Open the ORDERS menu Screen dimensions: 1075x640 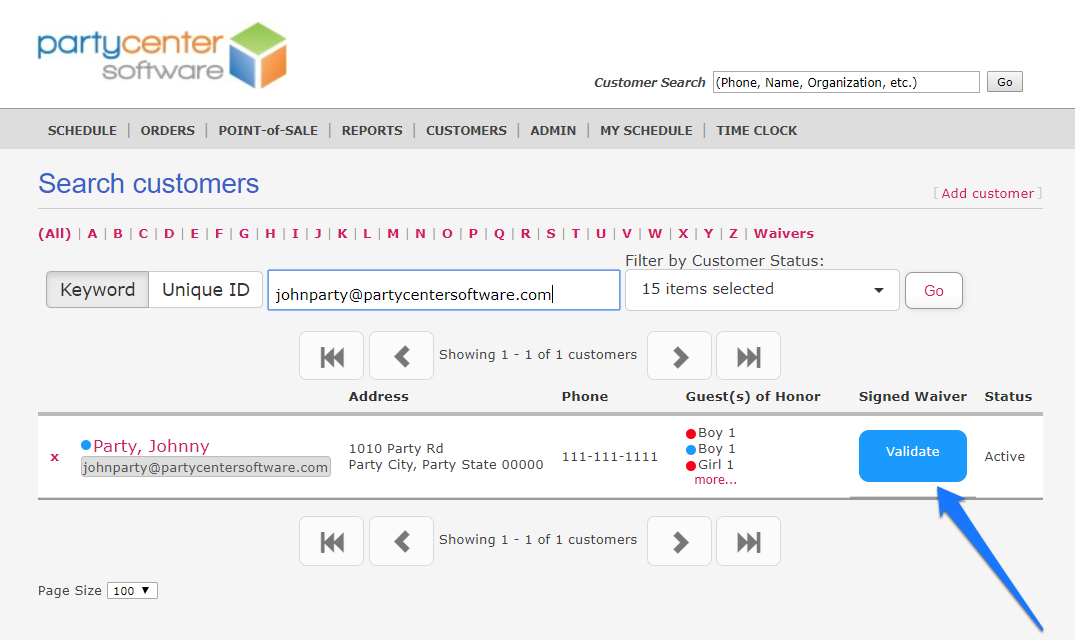tap(167, 130)
